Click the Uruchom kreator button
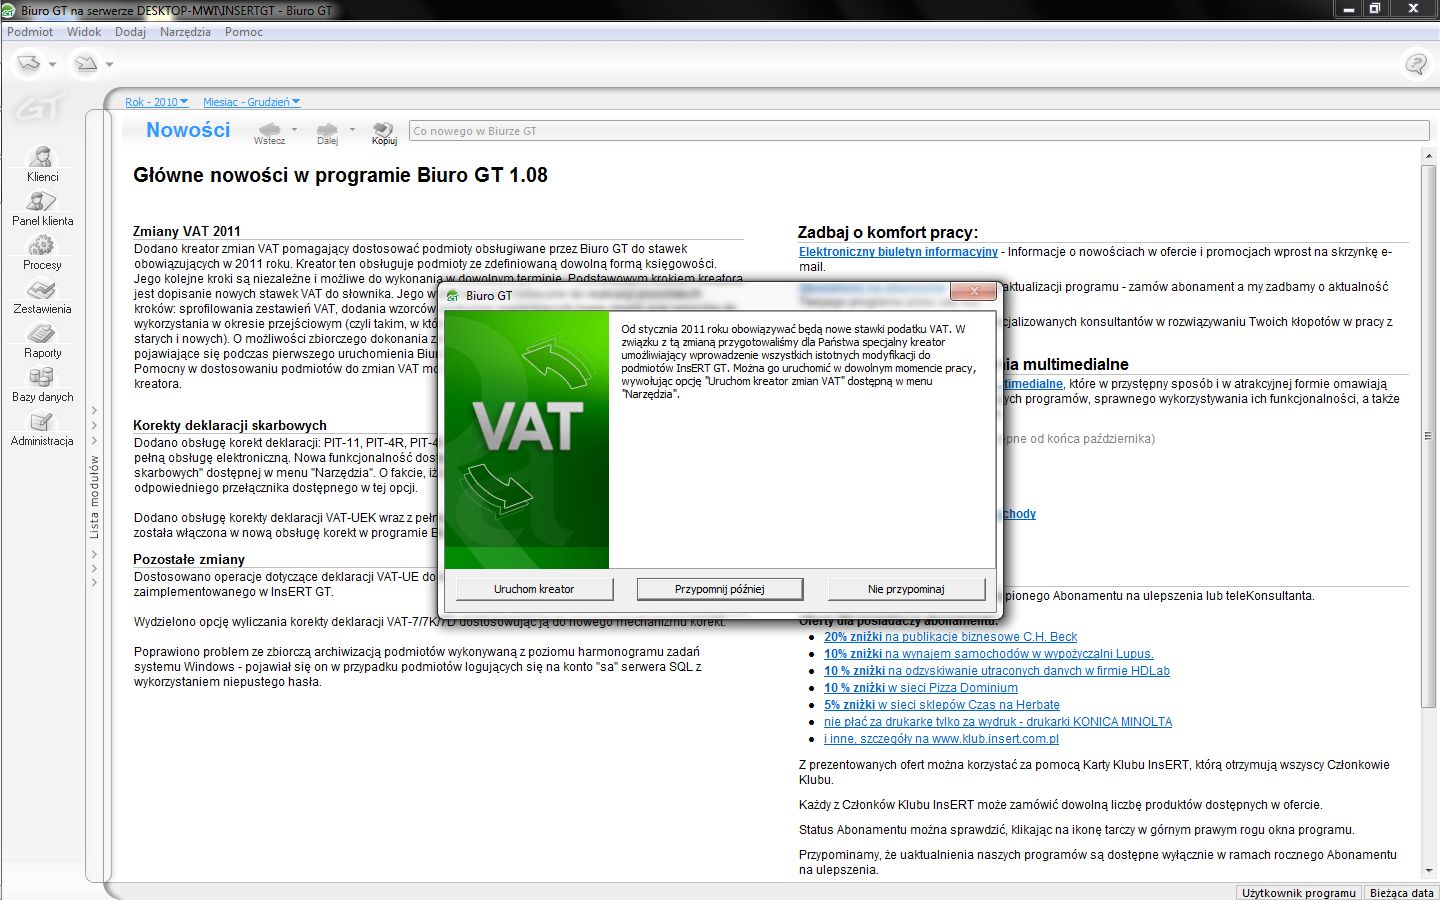This screenshot has width=1440, height=900. [x=534, y=589]
